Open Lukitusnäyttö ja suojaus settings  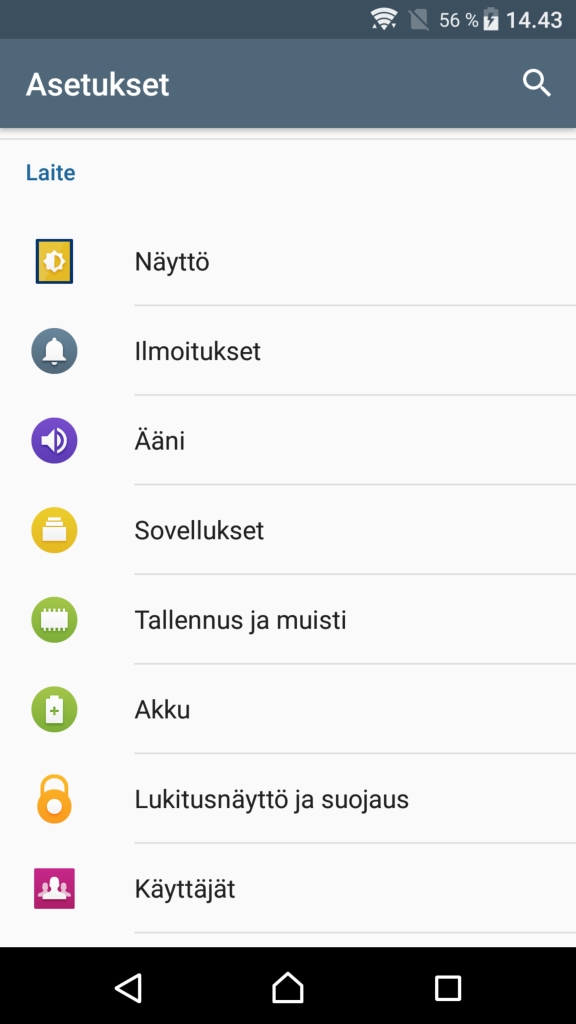[288, 799]
